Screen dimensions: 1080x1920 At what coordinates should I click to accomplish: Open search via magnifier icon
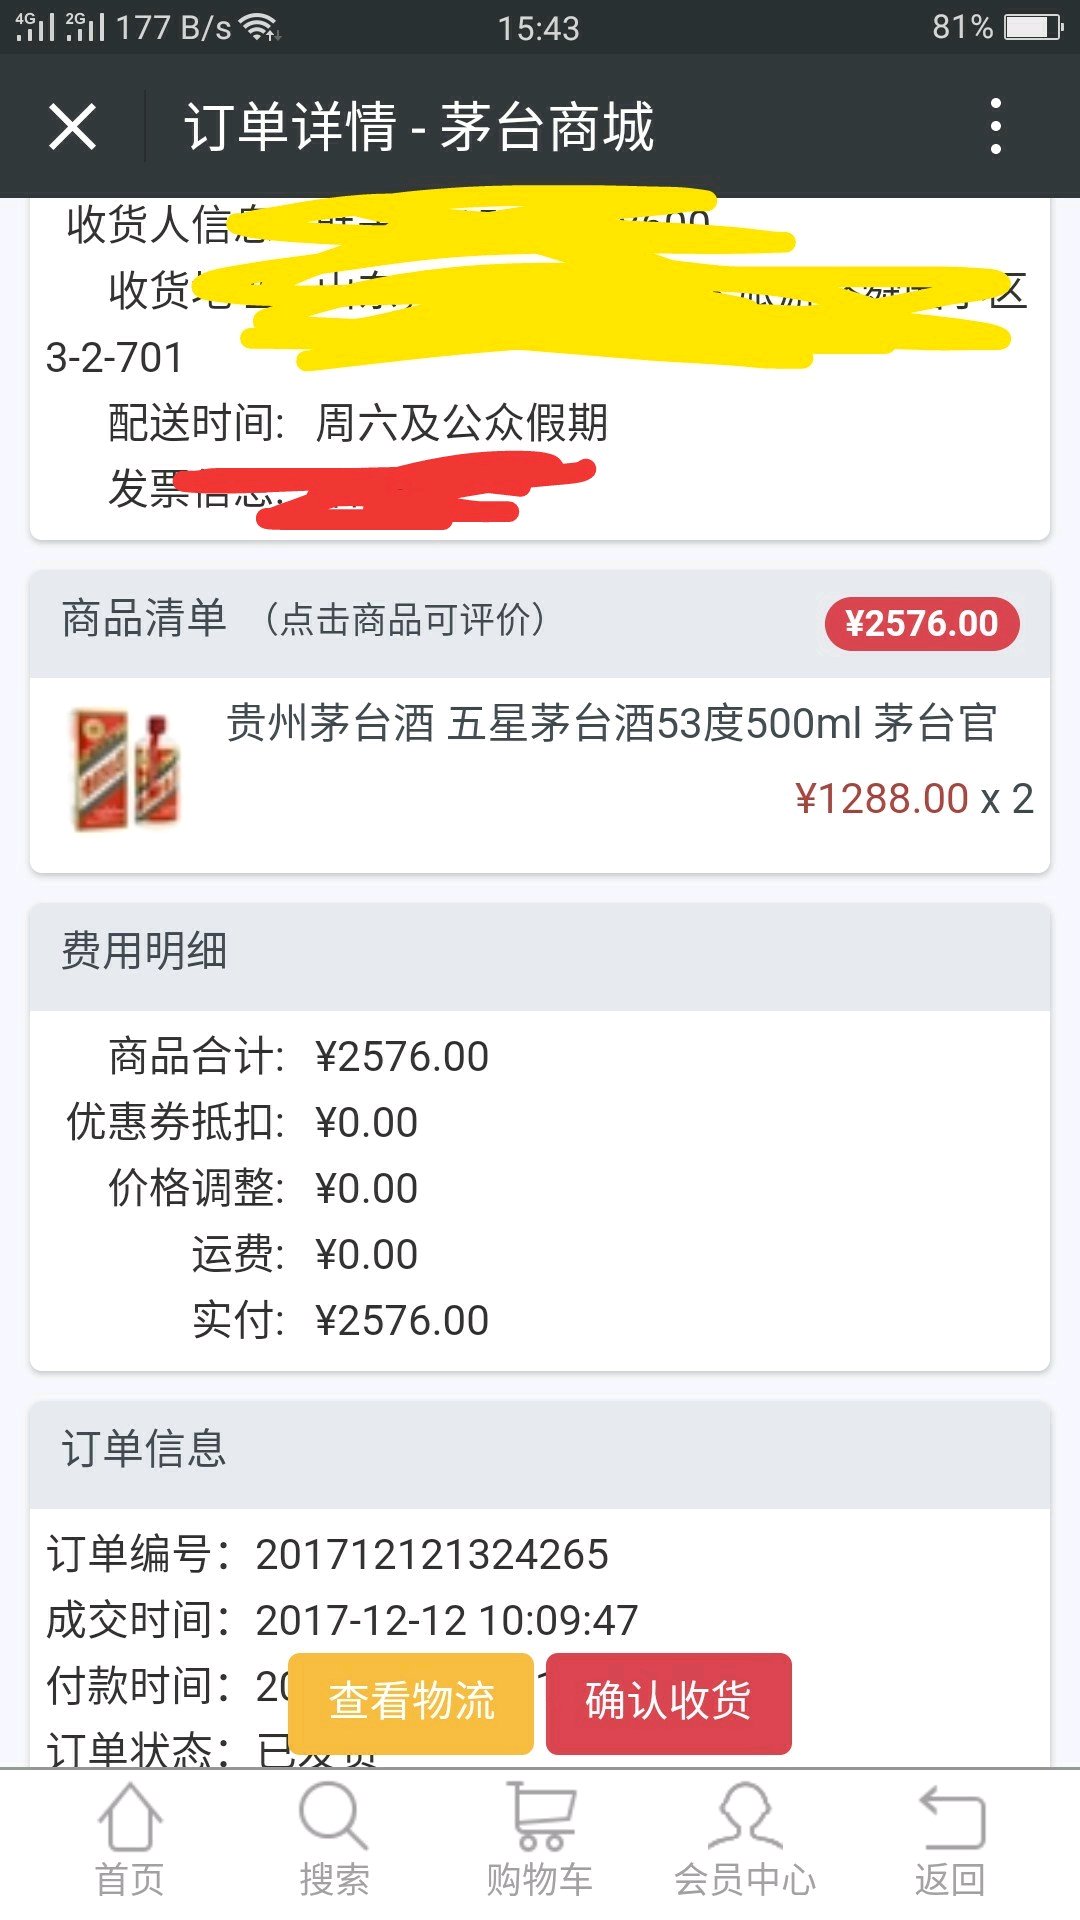(x=333, y=1817)
